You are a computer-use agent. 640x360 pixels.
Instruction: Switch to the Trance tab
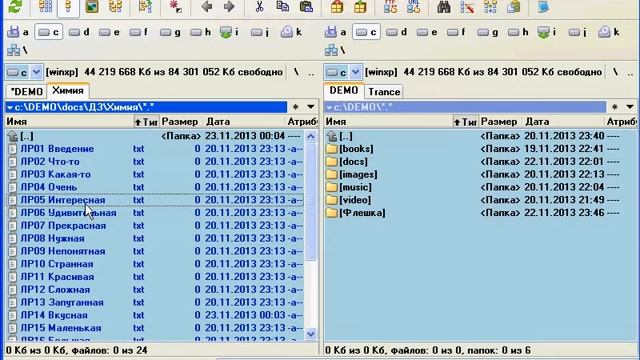tap(384, 91)
